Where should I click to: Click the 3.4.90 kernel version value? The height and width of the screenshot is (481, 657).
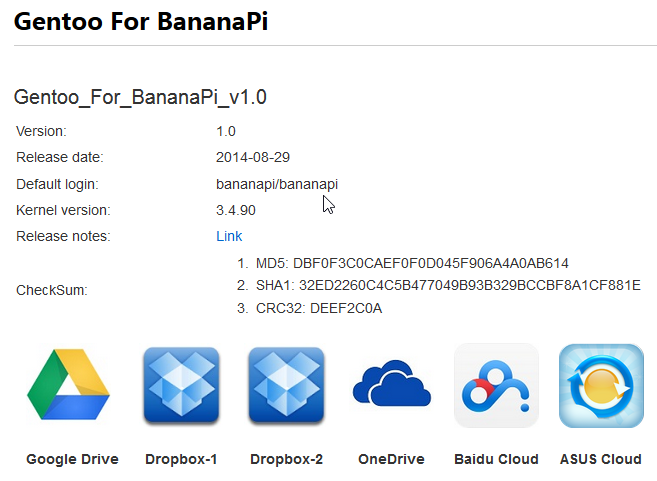point(233,211)
